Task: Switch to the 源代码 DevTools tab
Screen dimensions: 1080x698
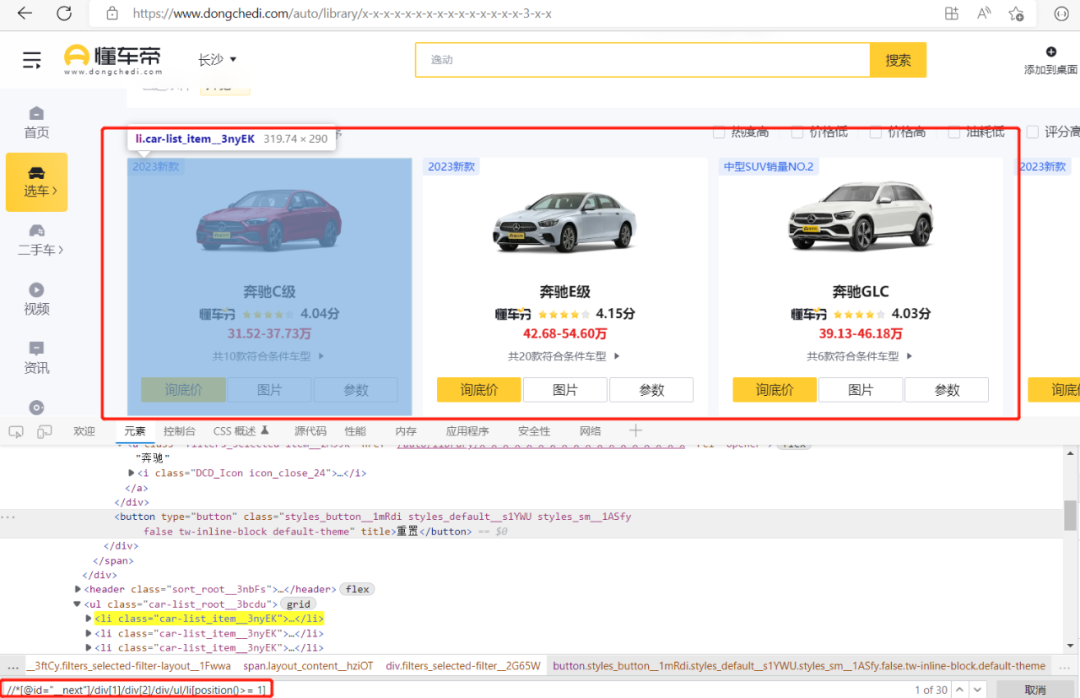Action: tap(310, 431)
